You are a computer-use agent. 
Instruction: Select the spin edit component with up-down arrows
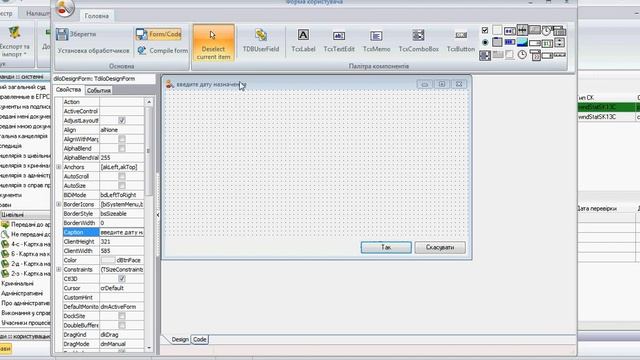click(560, 42)
